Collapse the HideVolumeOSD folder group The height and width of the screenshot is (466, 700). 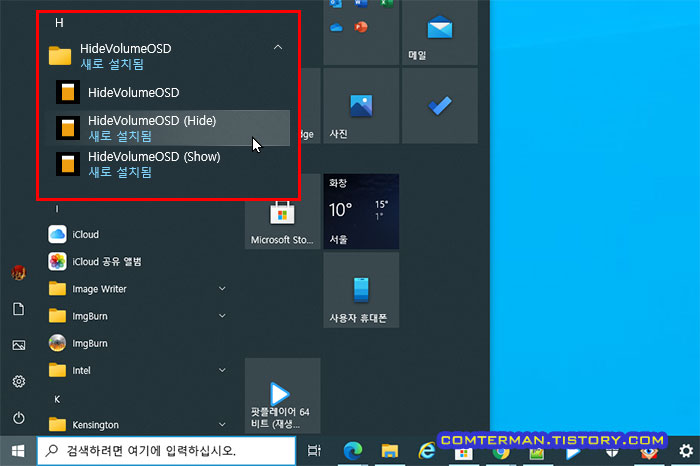[278, 47]
